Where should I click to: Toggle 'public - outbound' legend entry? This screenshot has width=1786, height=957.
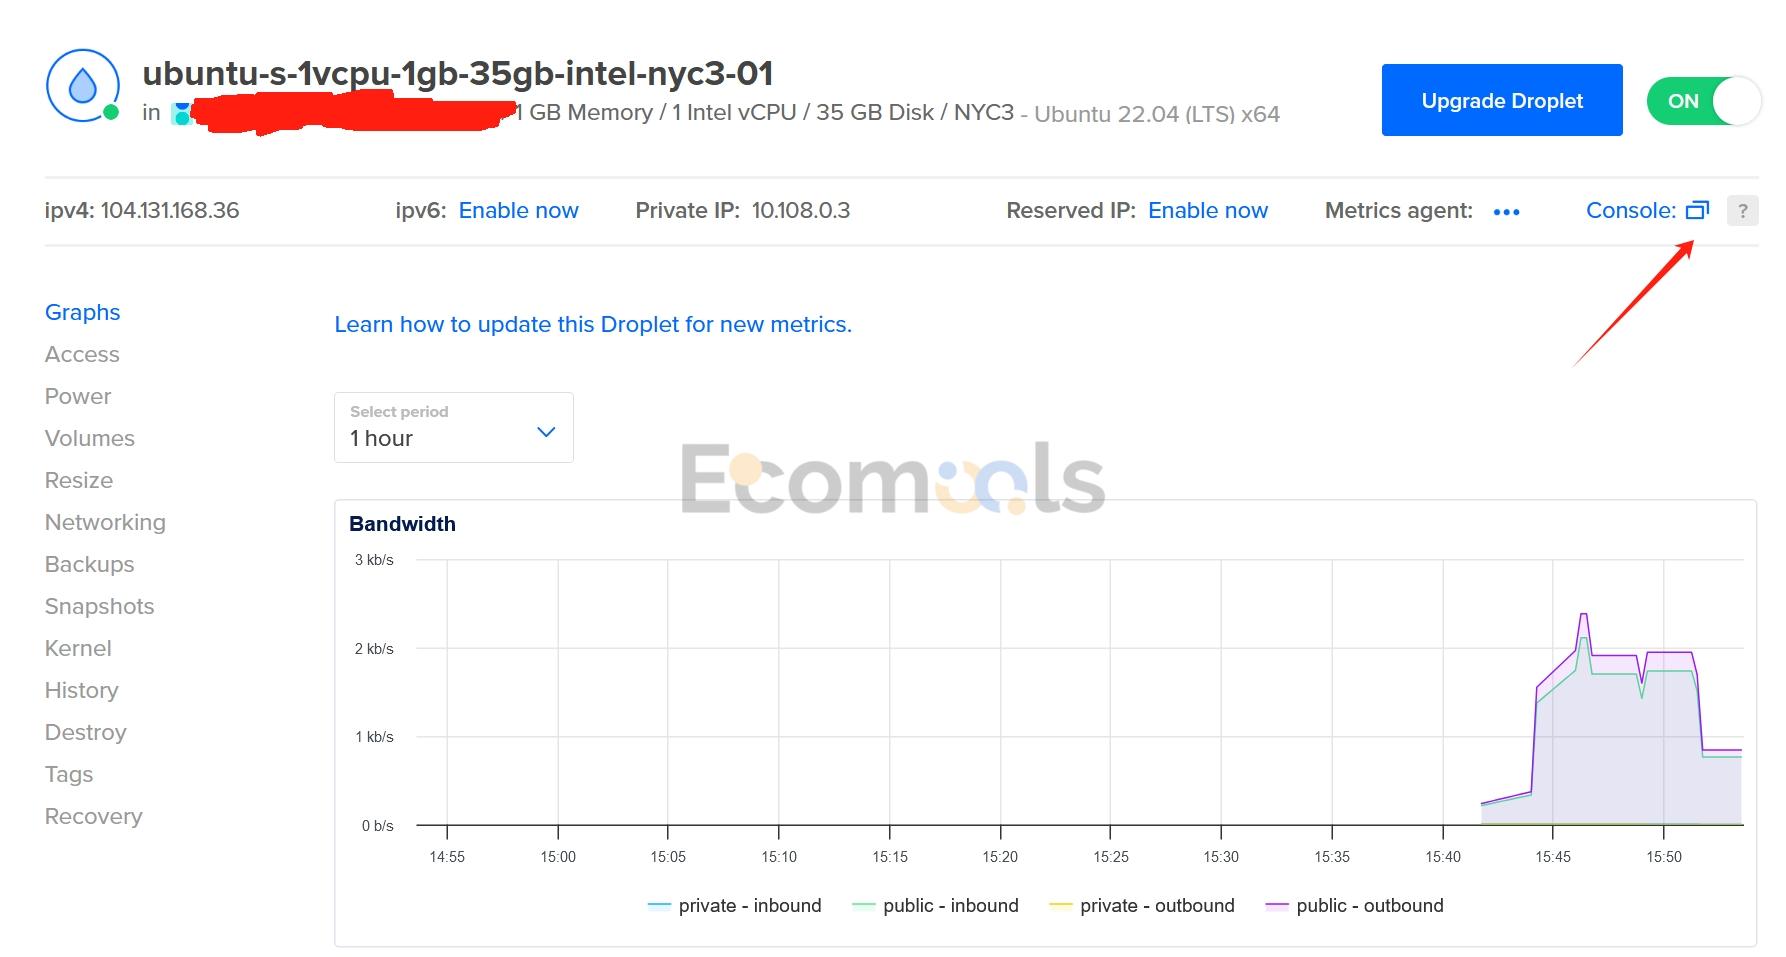(1355, 905)
